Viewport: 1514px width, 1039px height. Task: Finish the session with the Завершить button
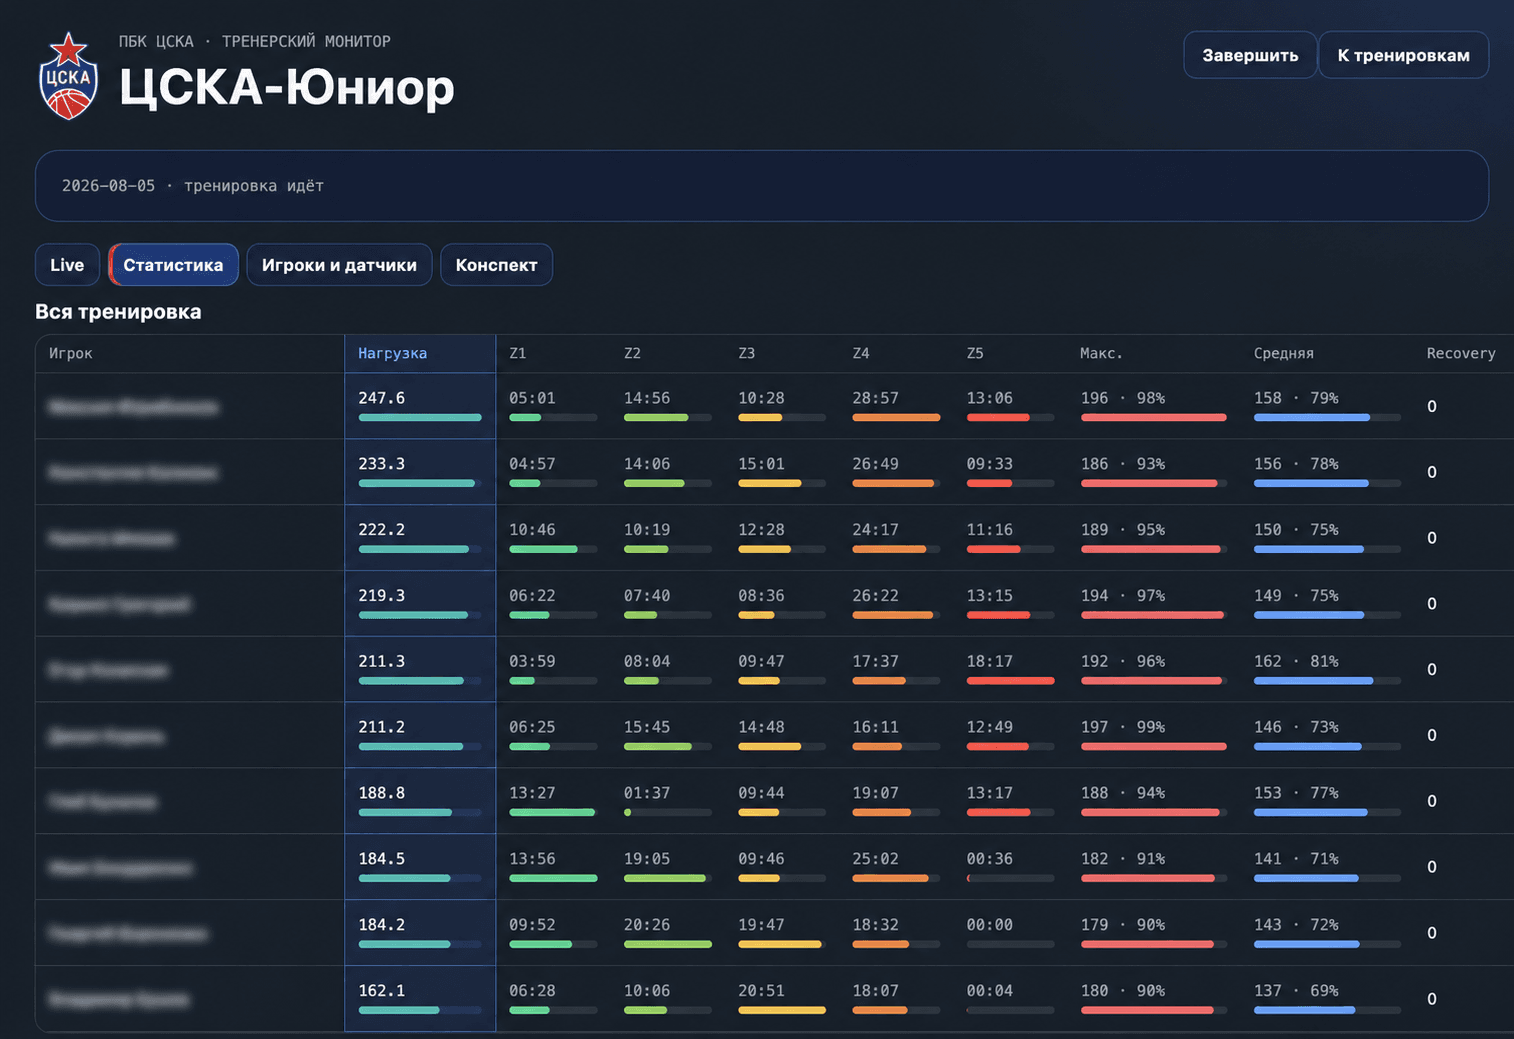click(1250, 55)
